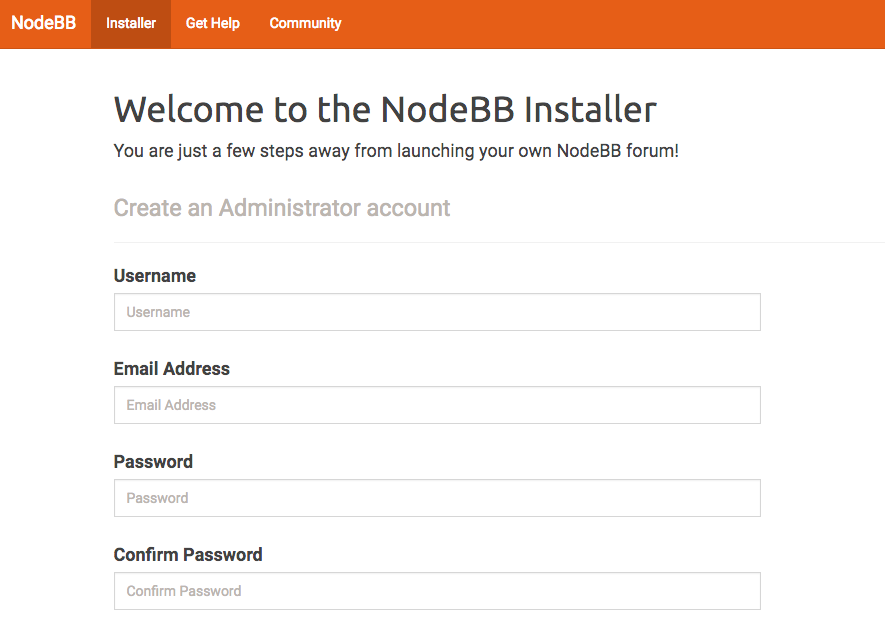The width and height of the screenshot is (885, 628).
Task: Click the word 'Installer' inside the welcome heading
Action: pyautogui.click(x=590, y=109)
